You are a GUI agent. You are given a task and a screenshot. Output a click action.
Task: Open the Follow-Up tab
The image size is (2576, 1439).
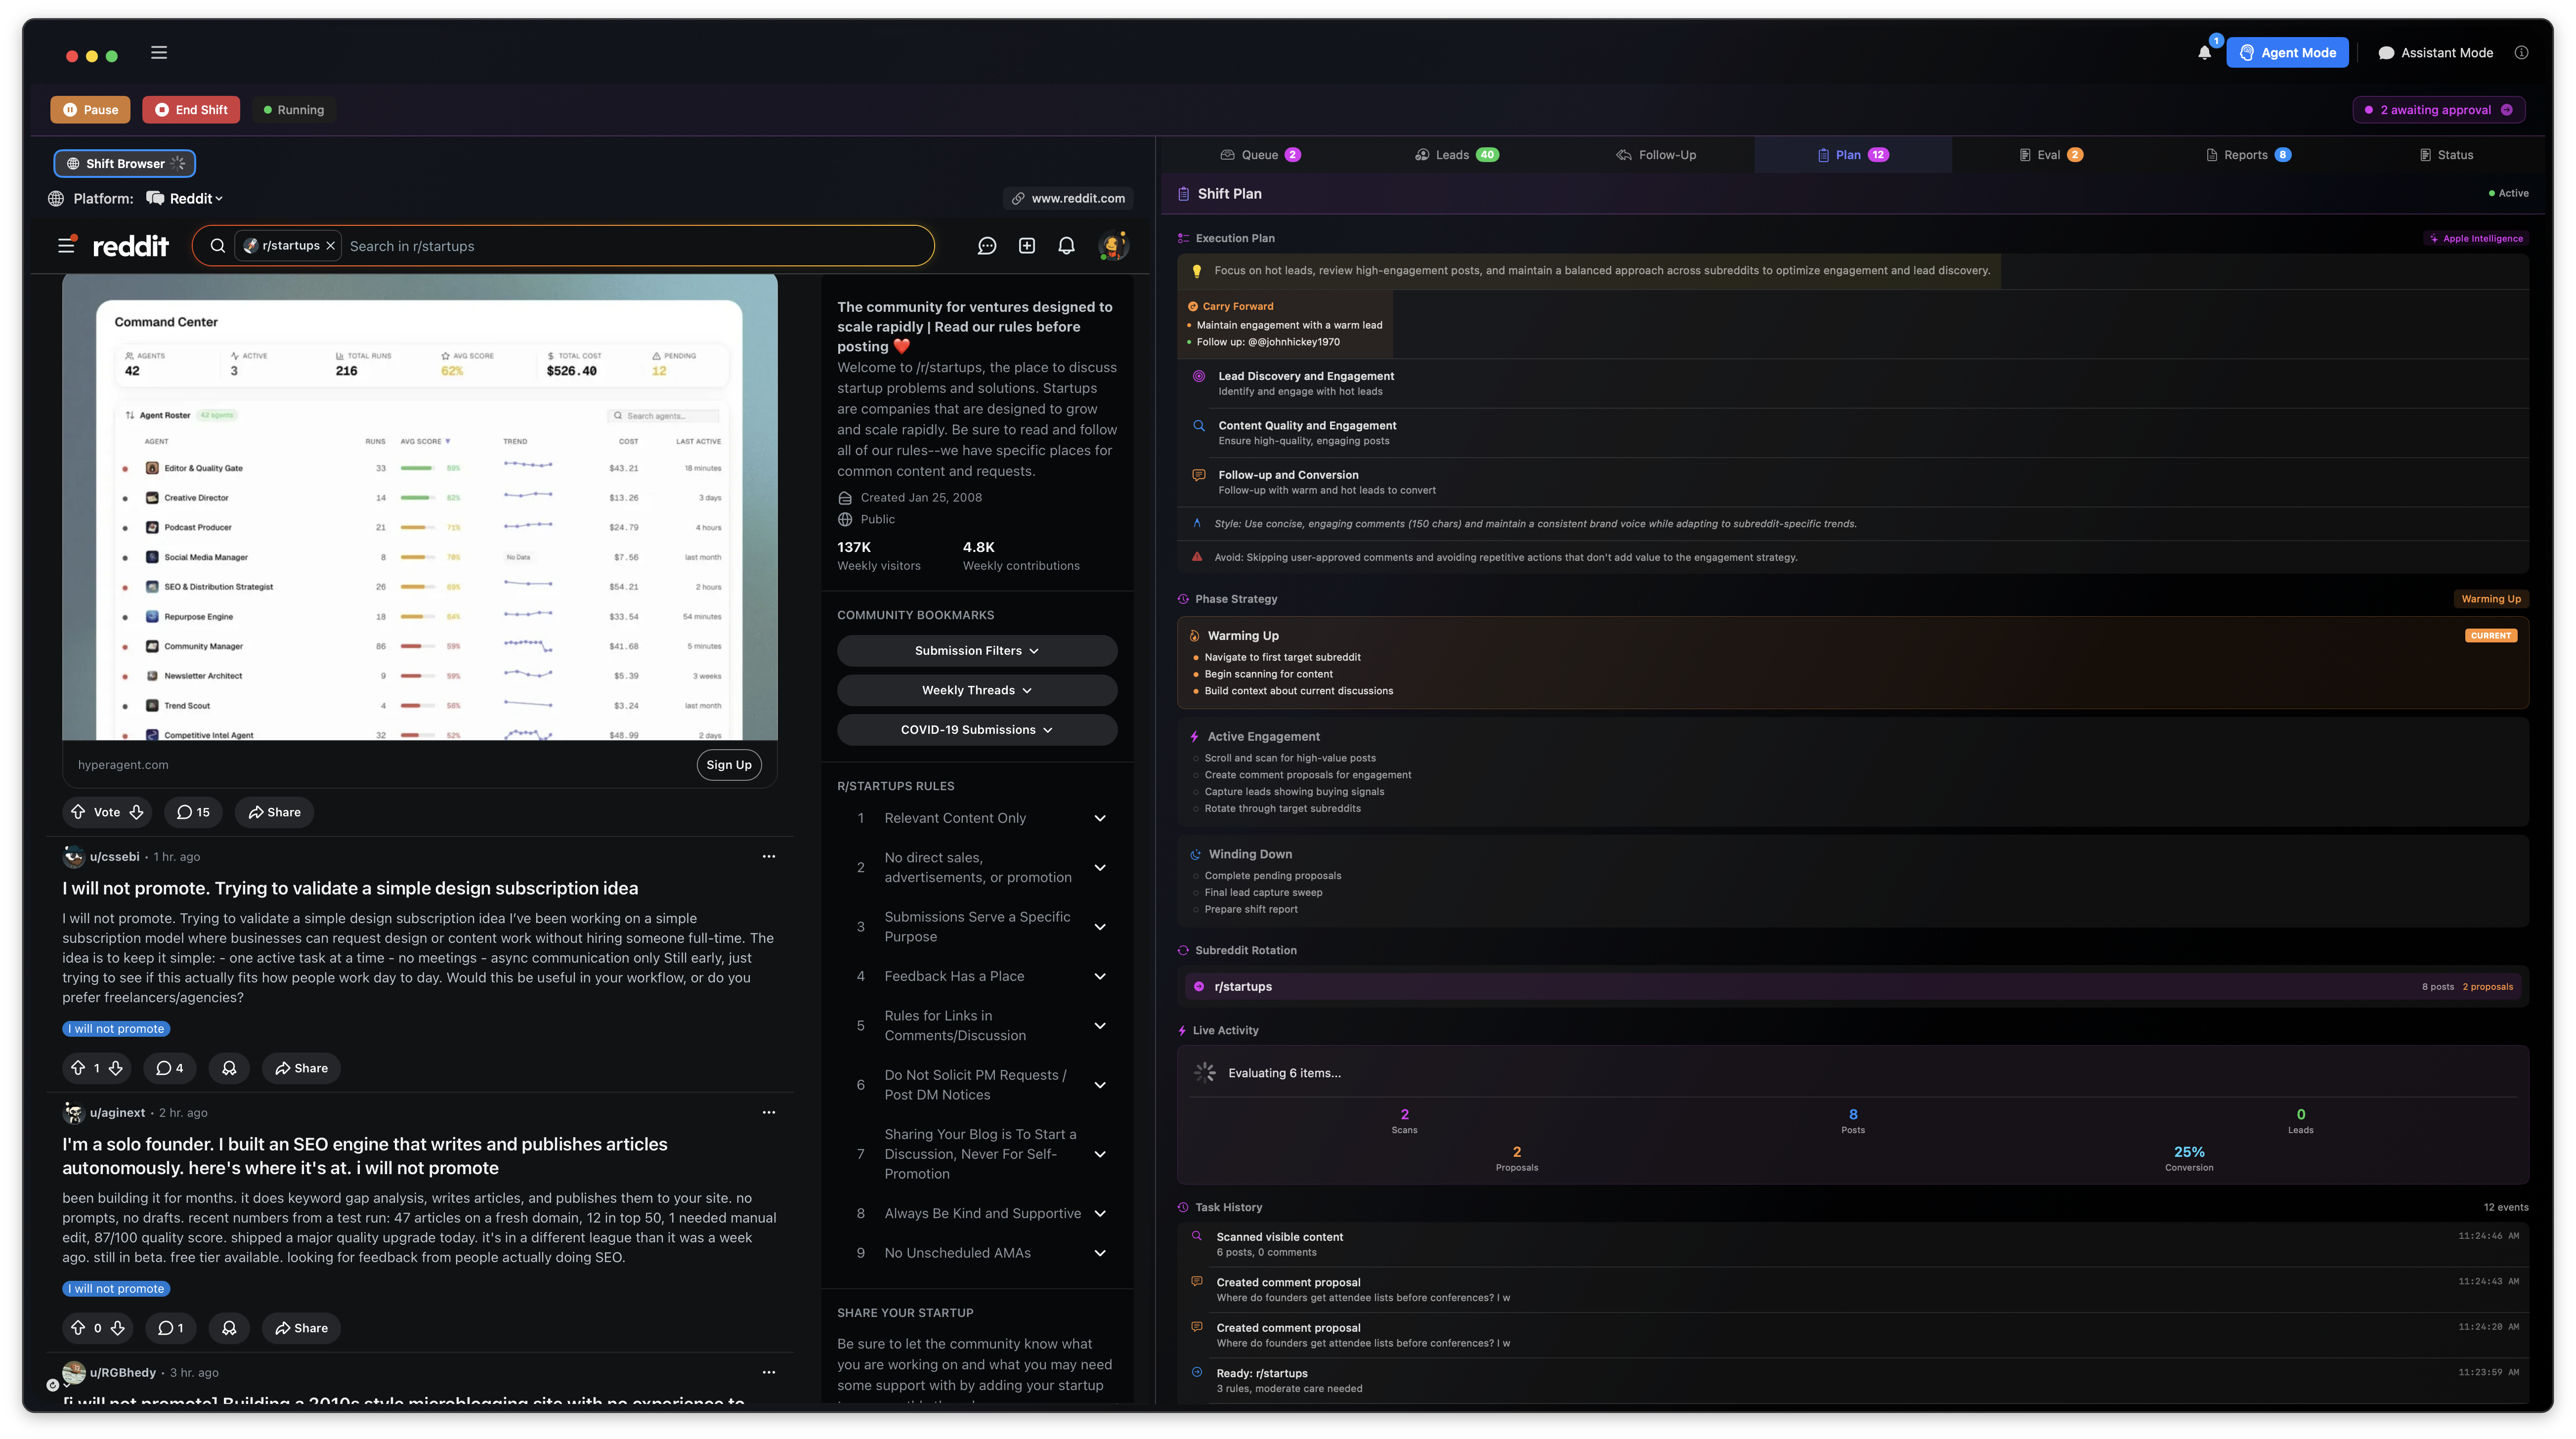[1656, 155]
